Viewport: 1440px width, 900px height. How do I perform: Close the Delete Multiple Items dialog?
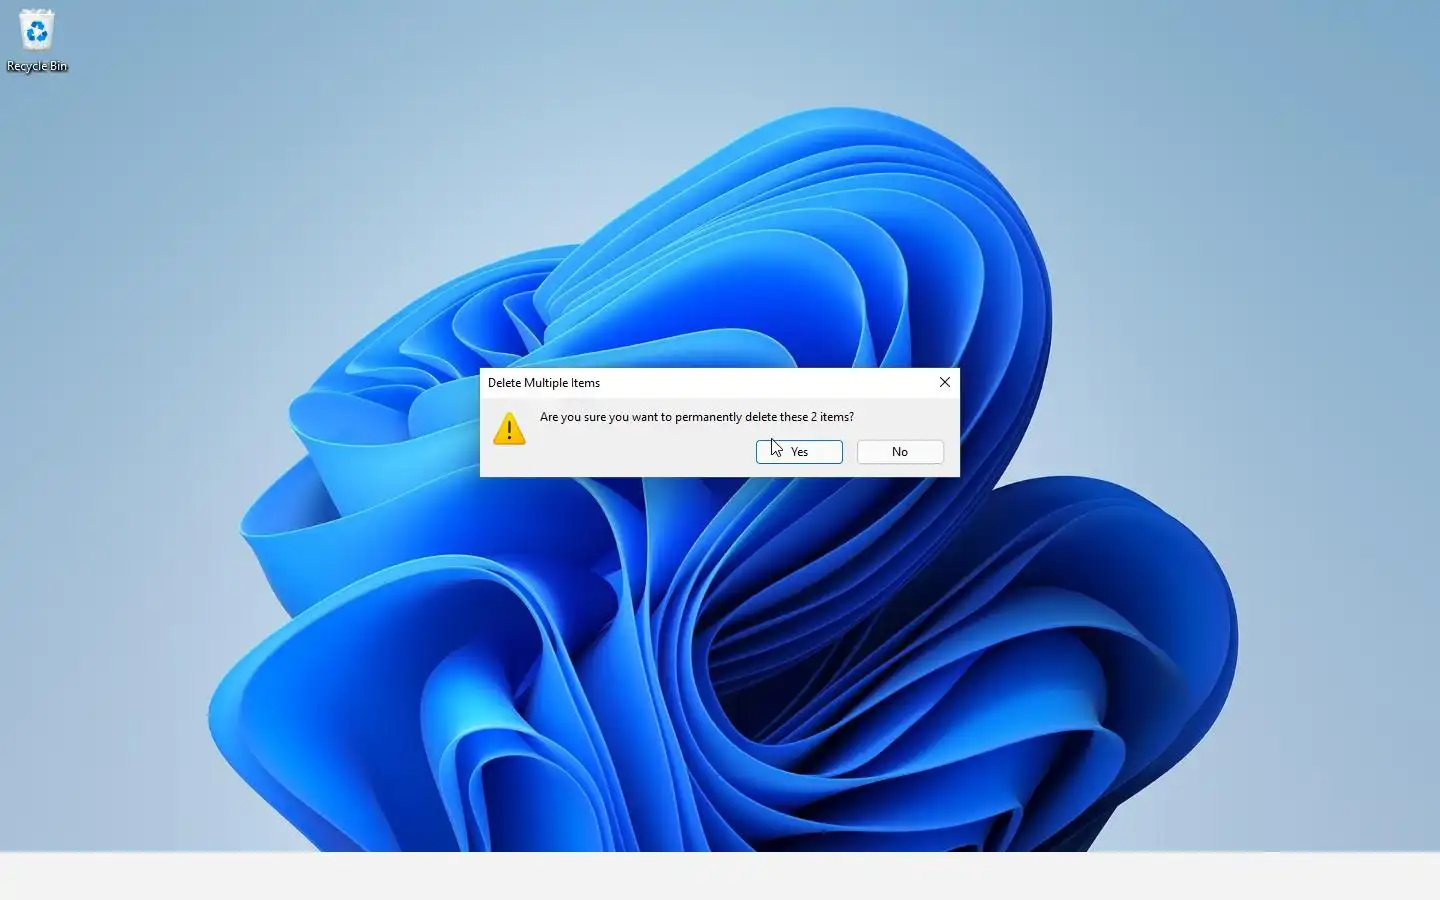point(945,382)
